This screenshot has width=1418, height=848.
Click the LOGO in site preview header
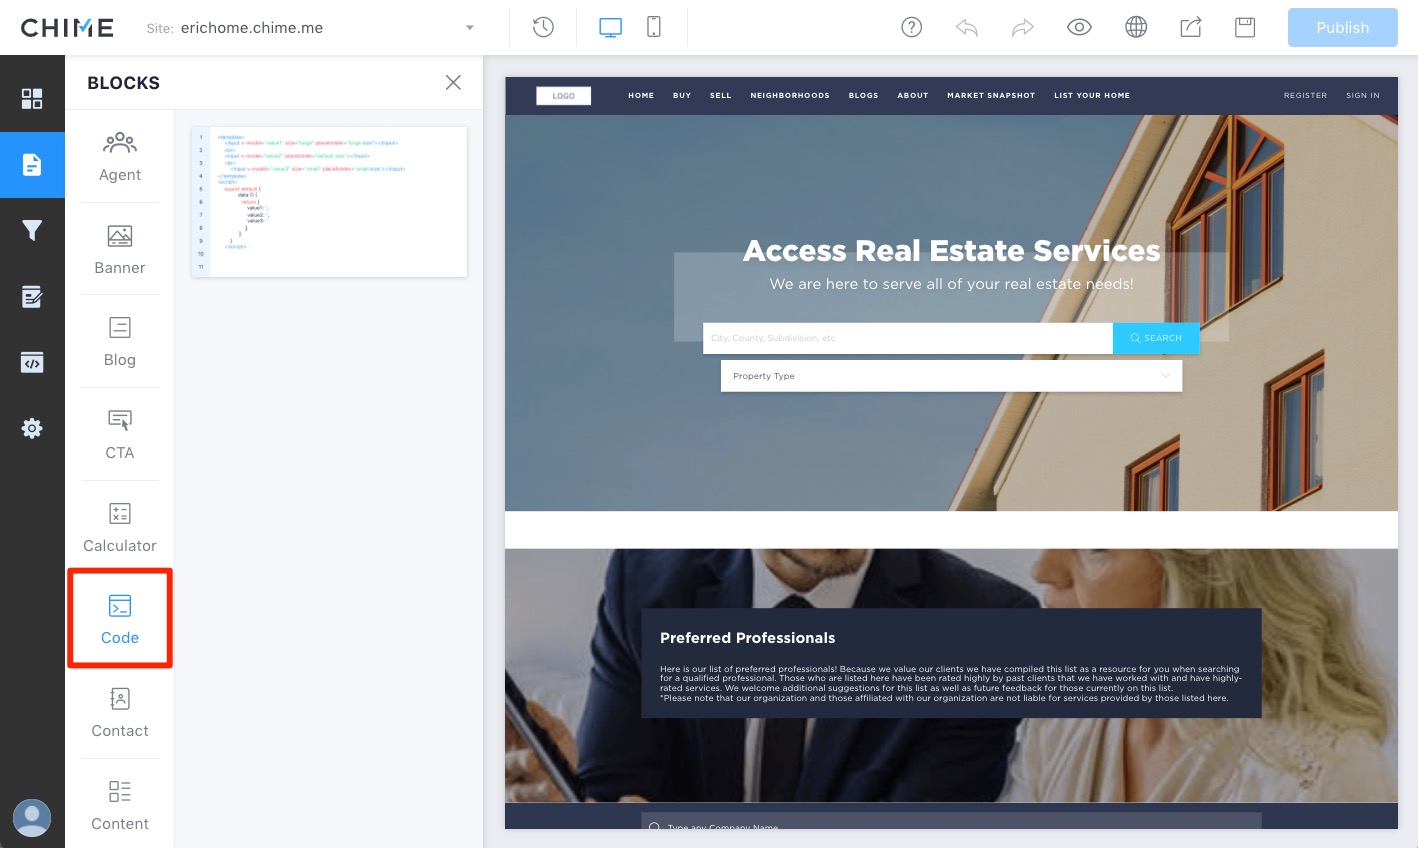coord(564,96)
